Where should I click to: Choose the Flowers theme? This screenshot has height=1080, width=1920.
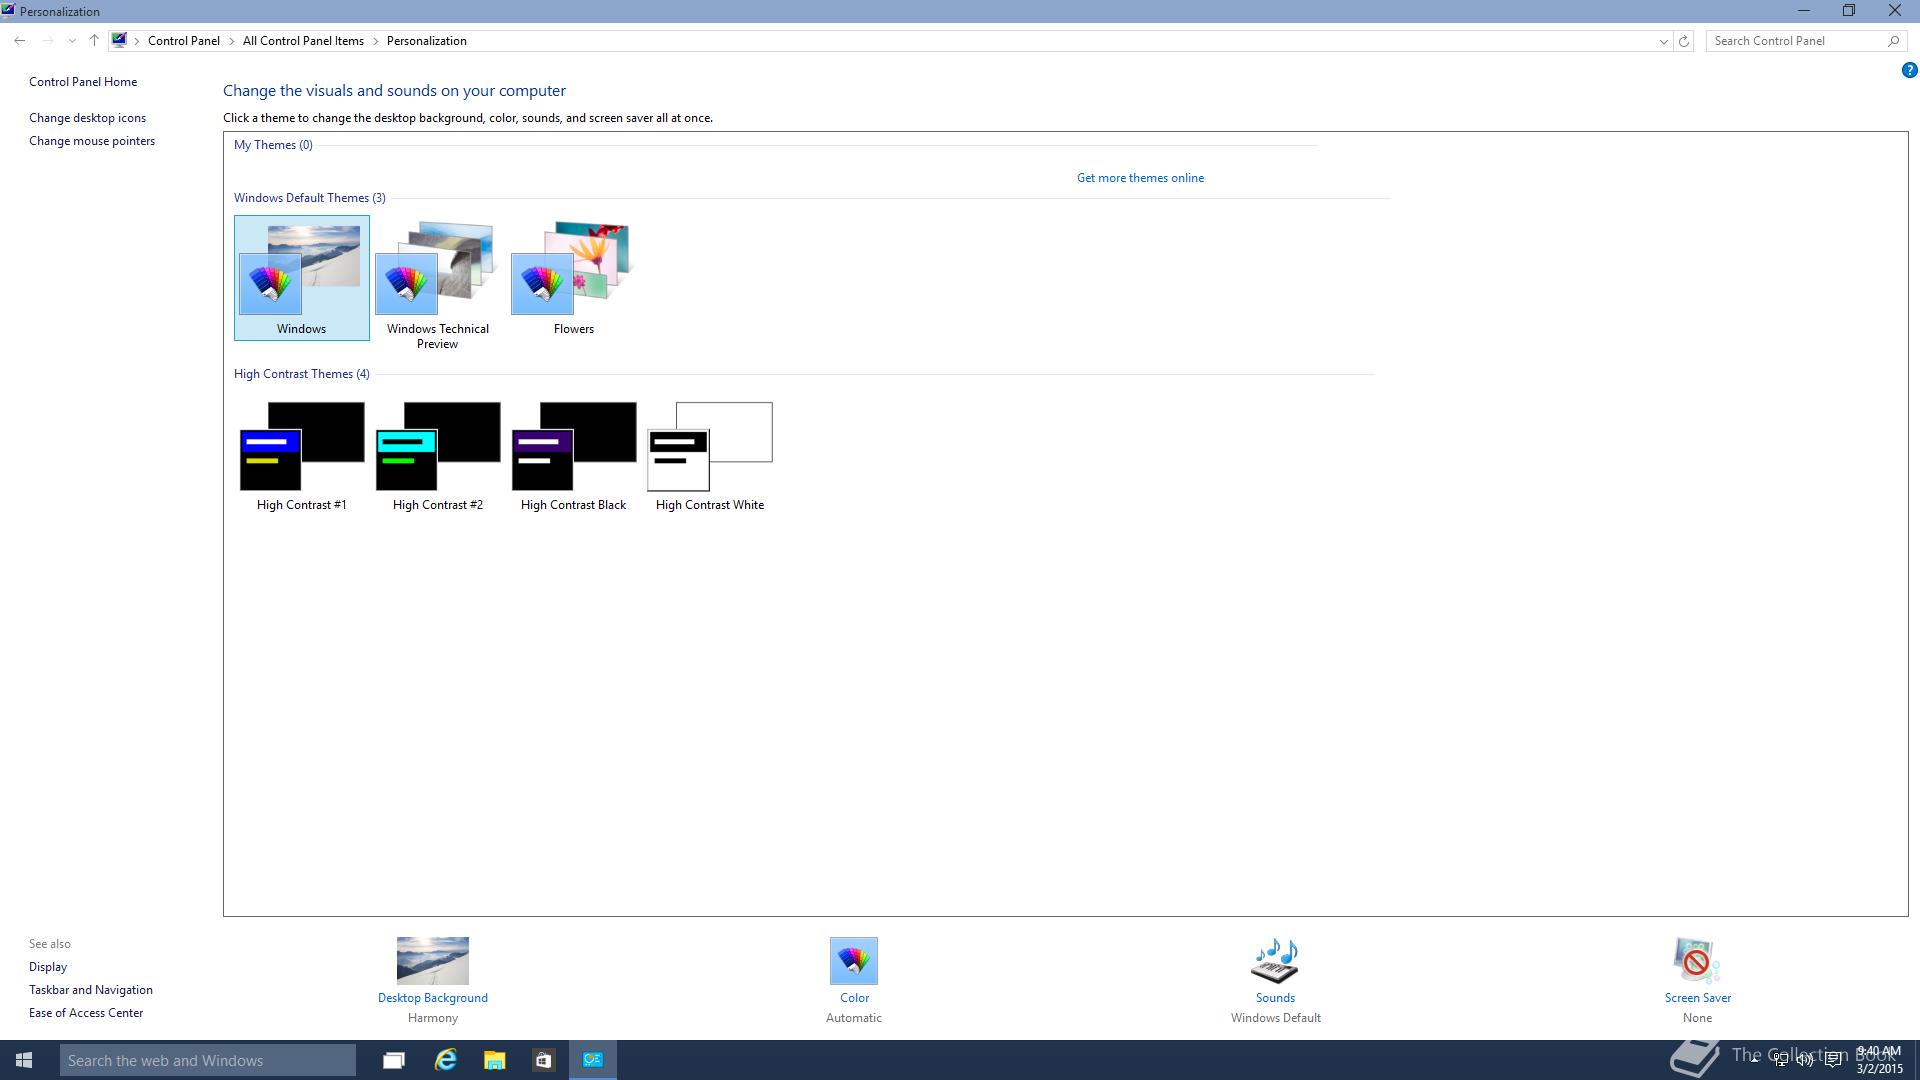coord(573,278)
